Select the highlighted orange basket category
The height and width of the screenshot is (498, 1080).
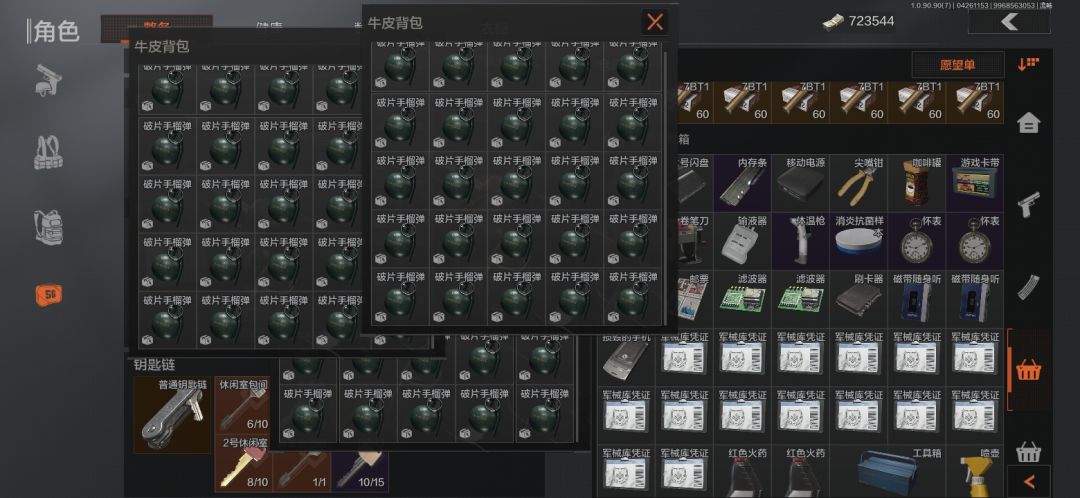(1028, 370)
